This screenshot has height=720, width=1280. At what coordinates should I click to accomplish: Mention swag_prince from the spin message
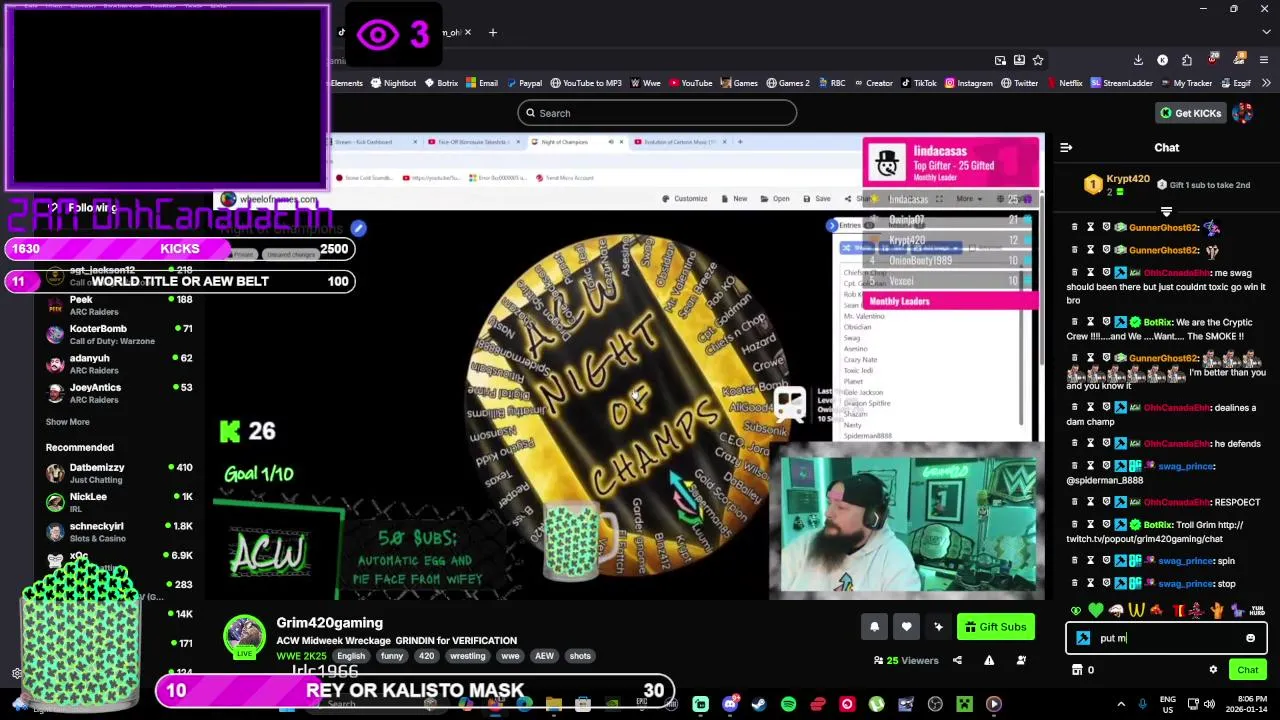(1185, 561)
